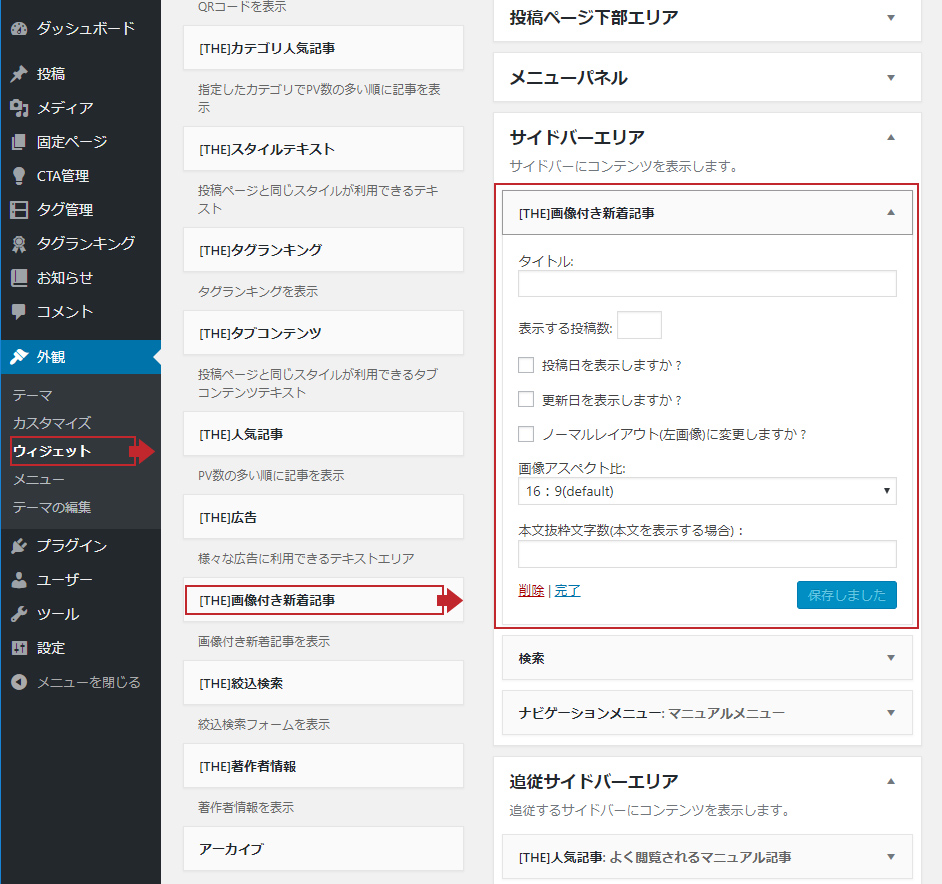This screenshot has width=942, height=884.
Task: Open the カスタマイズ submenu item
Action: click(x=52, y=423)
